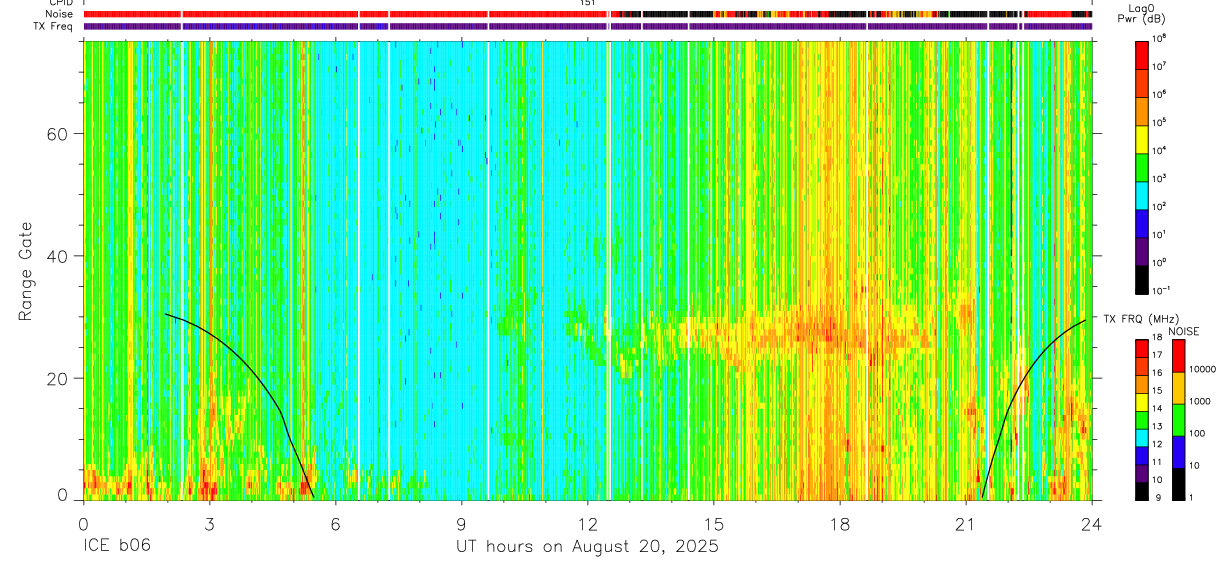Click the 20 tick on Range Gate axis
Screen dimensions: 1228x567
[x=59, y=378]
